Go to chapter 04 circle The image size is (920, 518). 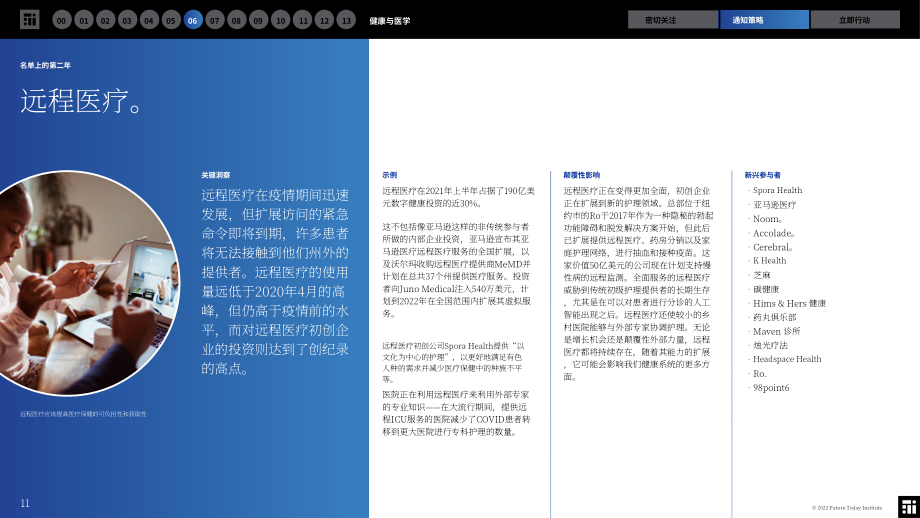point(149,20)
